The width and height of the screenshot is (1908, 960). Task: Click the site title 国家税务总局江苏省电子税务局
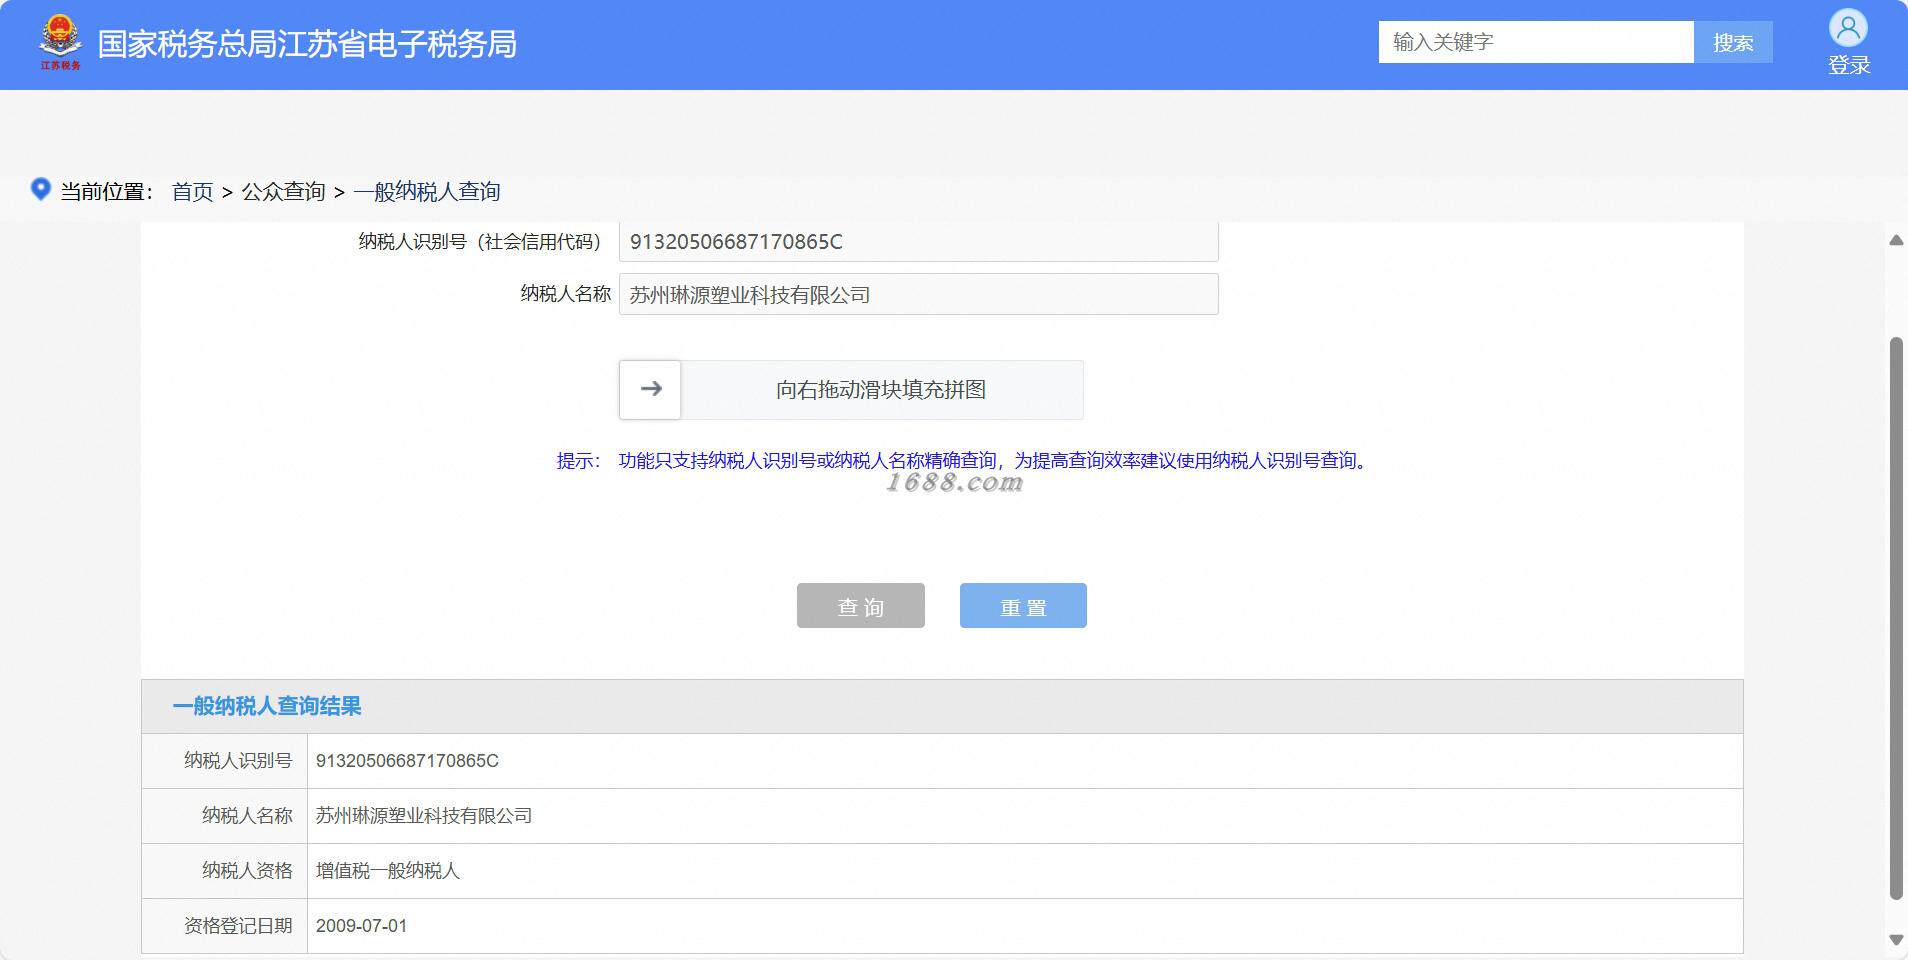point(307,44)
